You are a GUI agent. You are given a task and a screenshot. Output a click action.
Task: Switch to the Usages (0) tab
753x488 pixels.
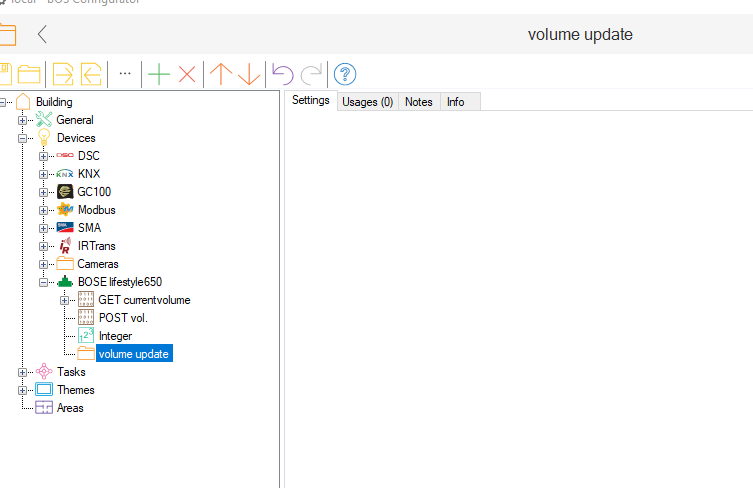[367, 102]
